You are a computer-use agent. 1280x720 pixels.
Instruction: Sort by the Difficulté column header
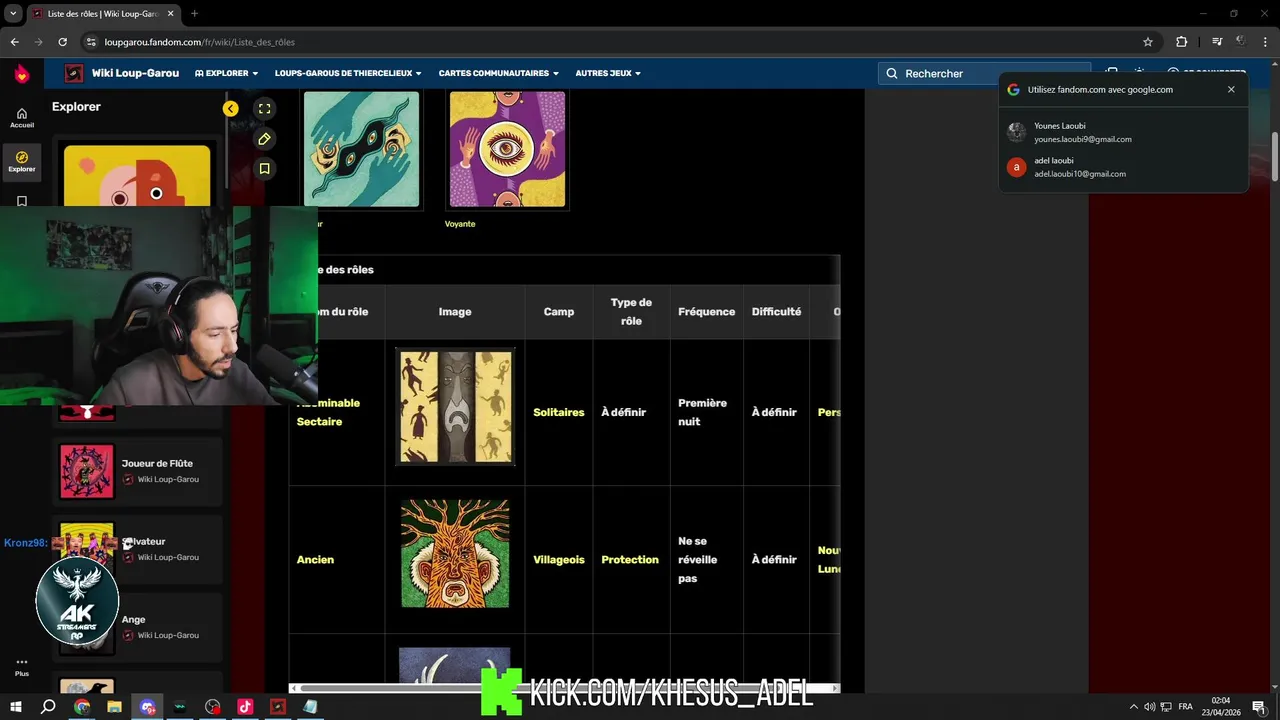pyautogui.click(x=776, y=312)
